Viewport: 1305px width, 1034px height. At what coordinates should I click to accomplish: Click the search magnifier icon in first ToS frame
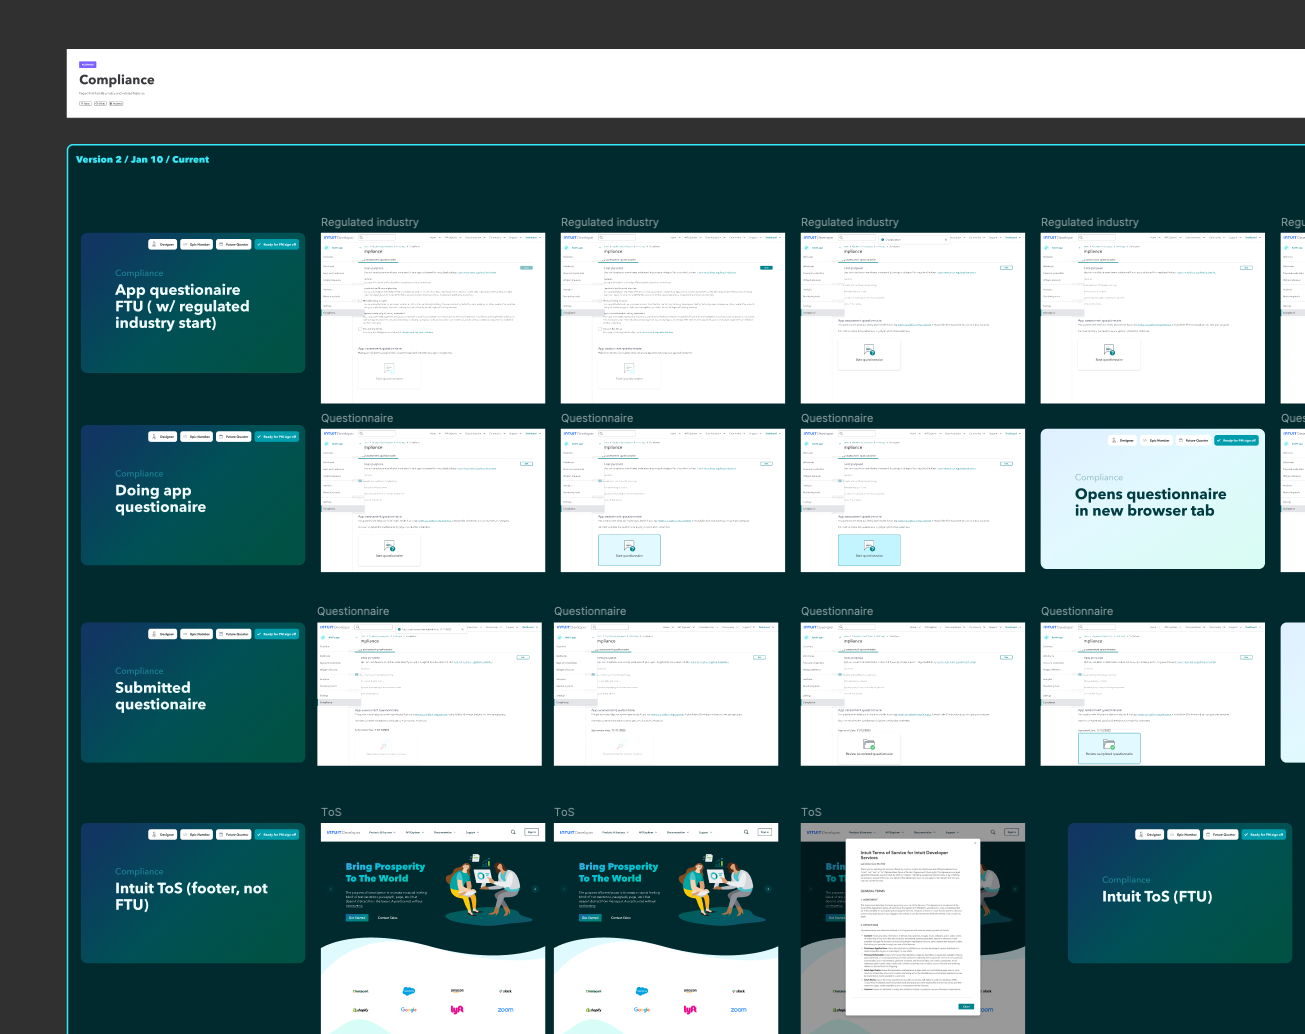[513, 832]
